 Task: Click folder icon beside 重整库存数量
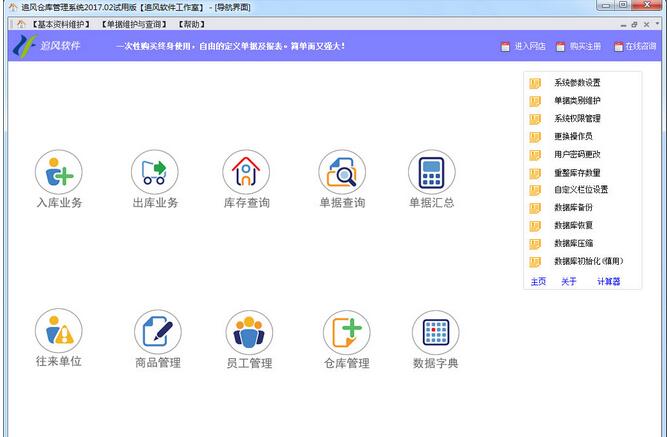pos(535,173)
